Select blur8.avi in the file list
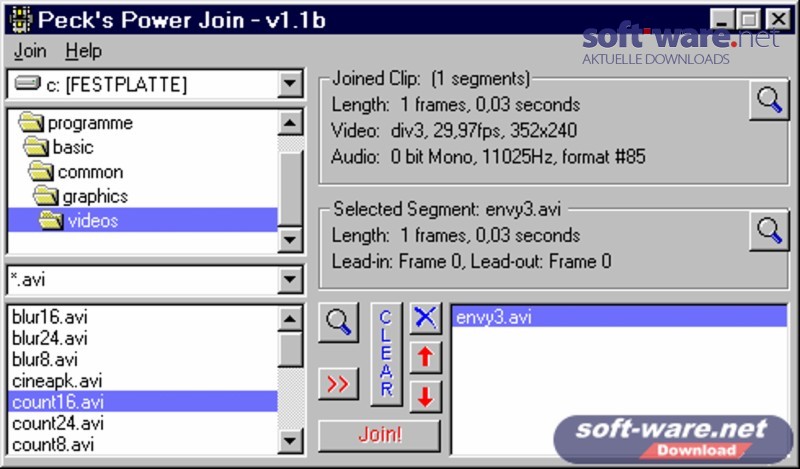This screenshot has width=800, height=469. pyautogui.click(x=143, y=360)
